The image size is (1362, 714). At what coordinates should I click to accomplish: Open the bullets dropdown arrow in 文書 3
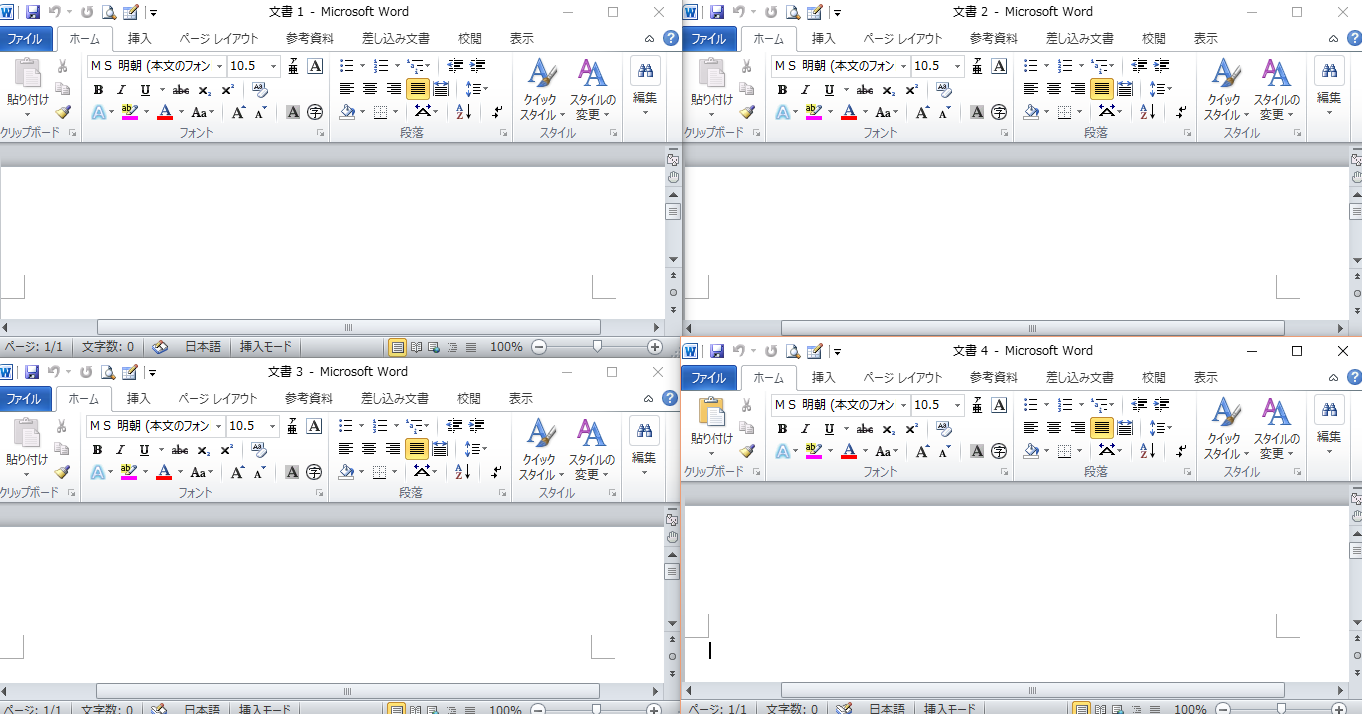[360, 426]
